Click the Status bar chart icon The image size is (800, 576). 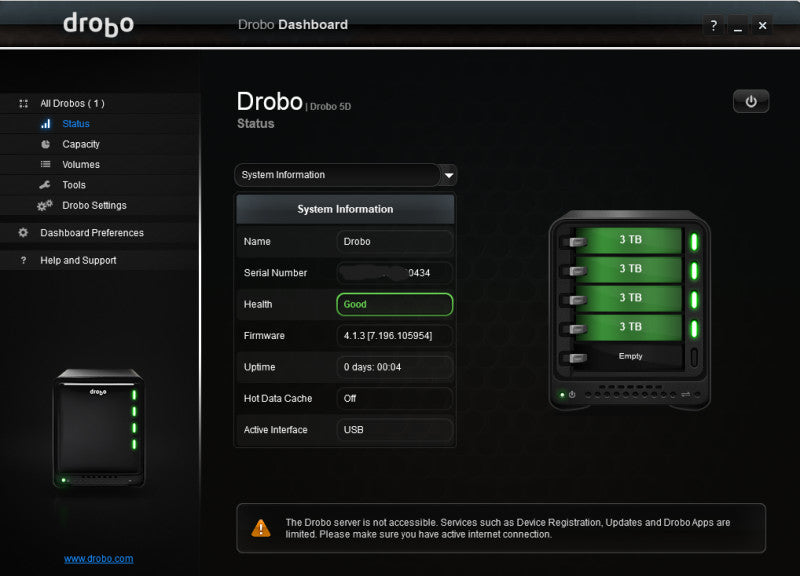(46, 123)
